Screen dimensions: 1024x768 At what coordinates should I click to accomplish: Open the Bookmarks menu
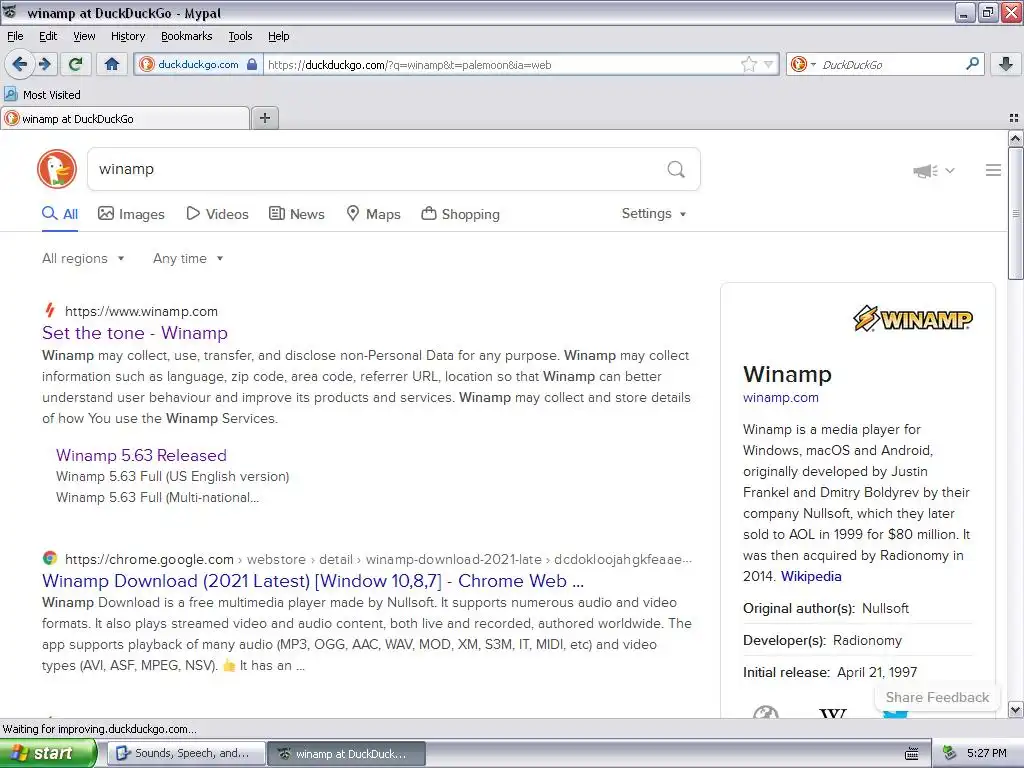click(186, 36)
